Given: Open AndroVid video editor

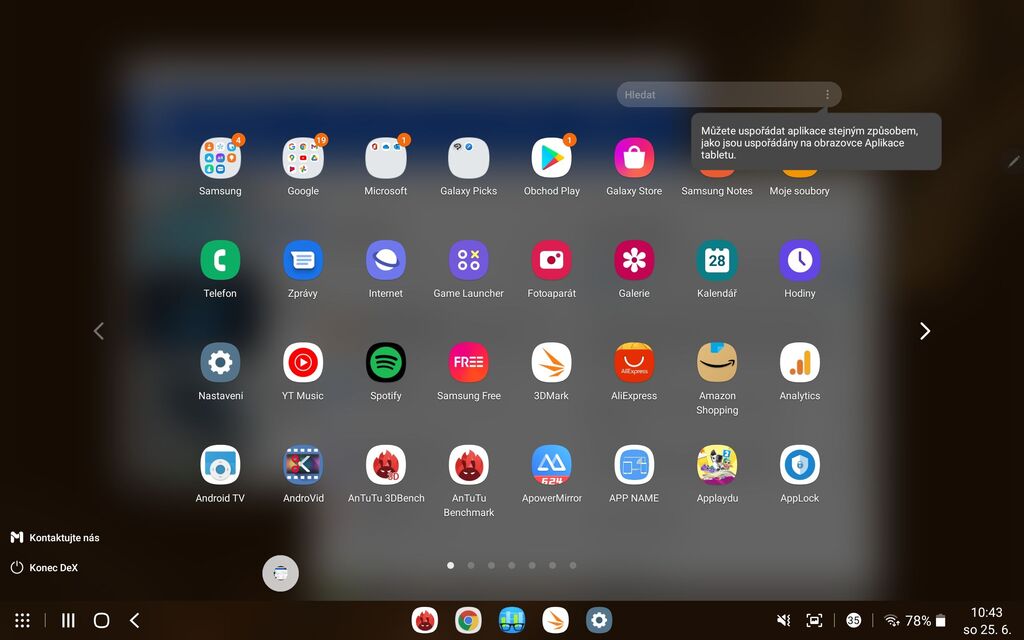Looking at the screenshot, I should (x=303, y=466).
